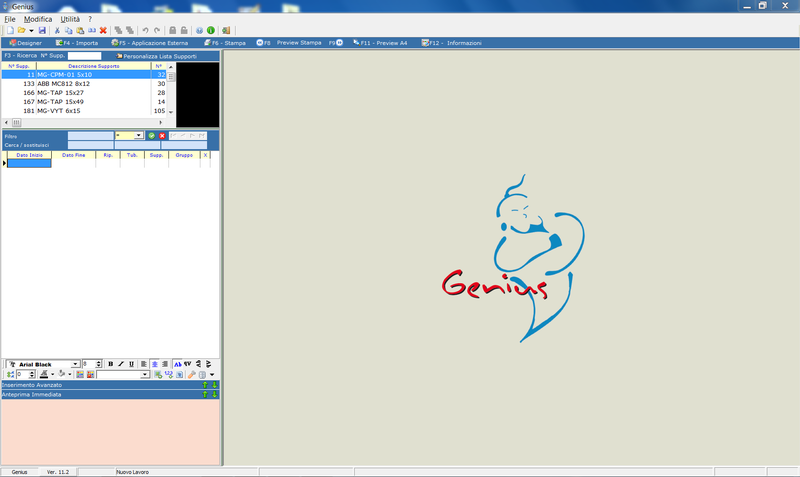The width and height of the screenshot is (800, 477).
Task: Move Anteprima Immediata panel down with green arrow
Action: (215, 394)
